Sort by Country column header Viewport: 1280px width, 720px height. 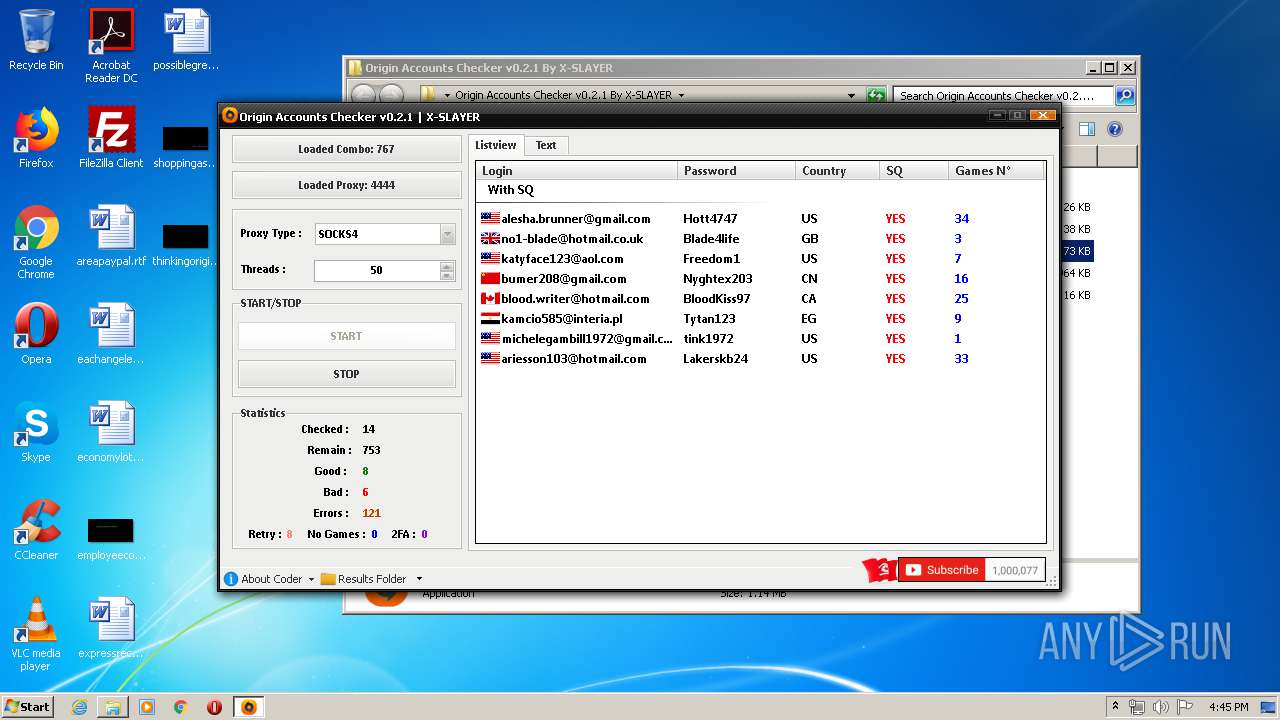click(x=838, y=171)
